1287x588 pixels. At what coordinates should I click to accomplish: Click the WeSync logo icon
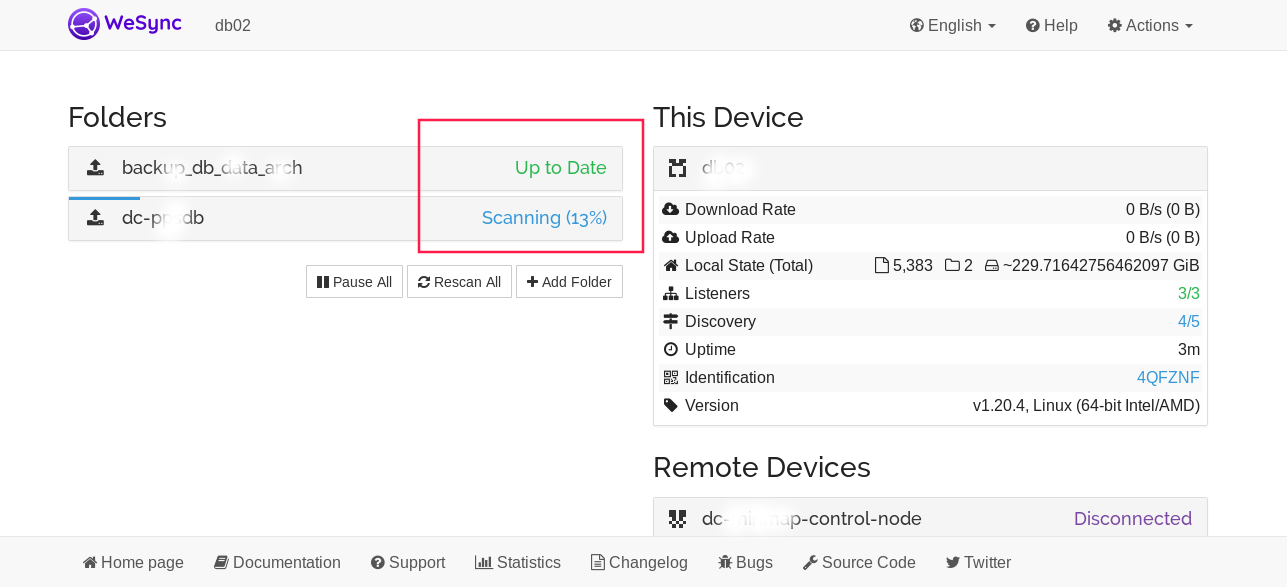(84, 24)
